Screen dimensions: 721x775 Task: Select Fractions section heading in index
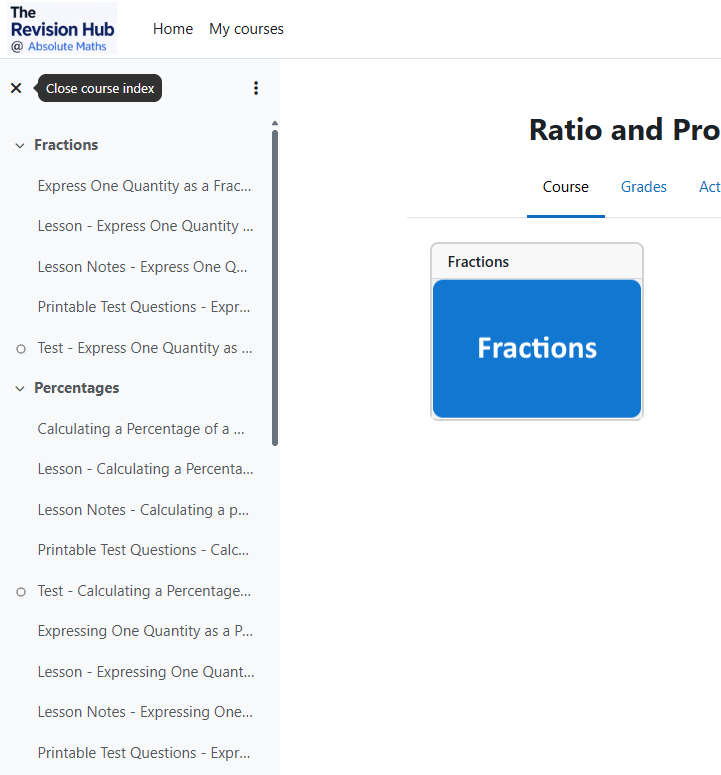point(66,145)
